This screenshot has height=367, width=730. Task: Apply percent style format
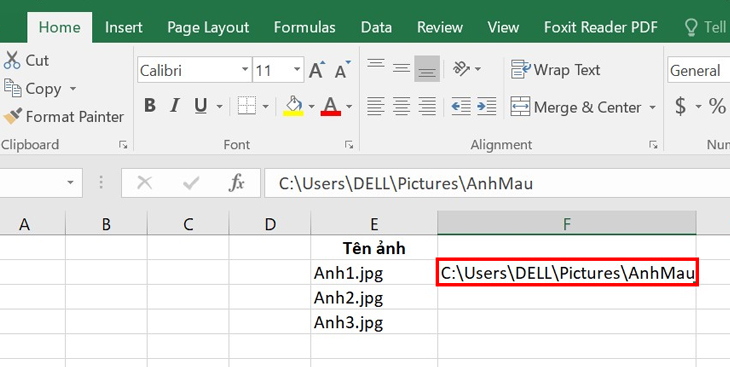pos(717,106)
